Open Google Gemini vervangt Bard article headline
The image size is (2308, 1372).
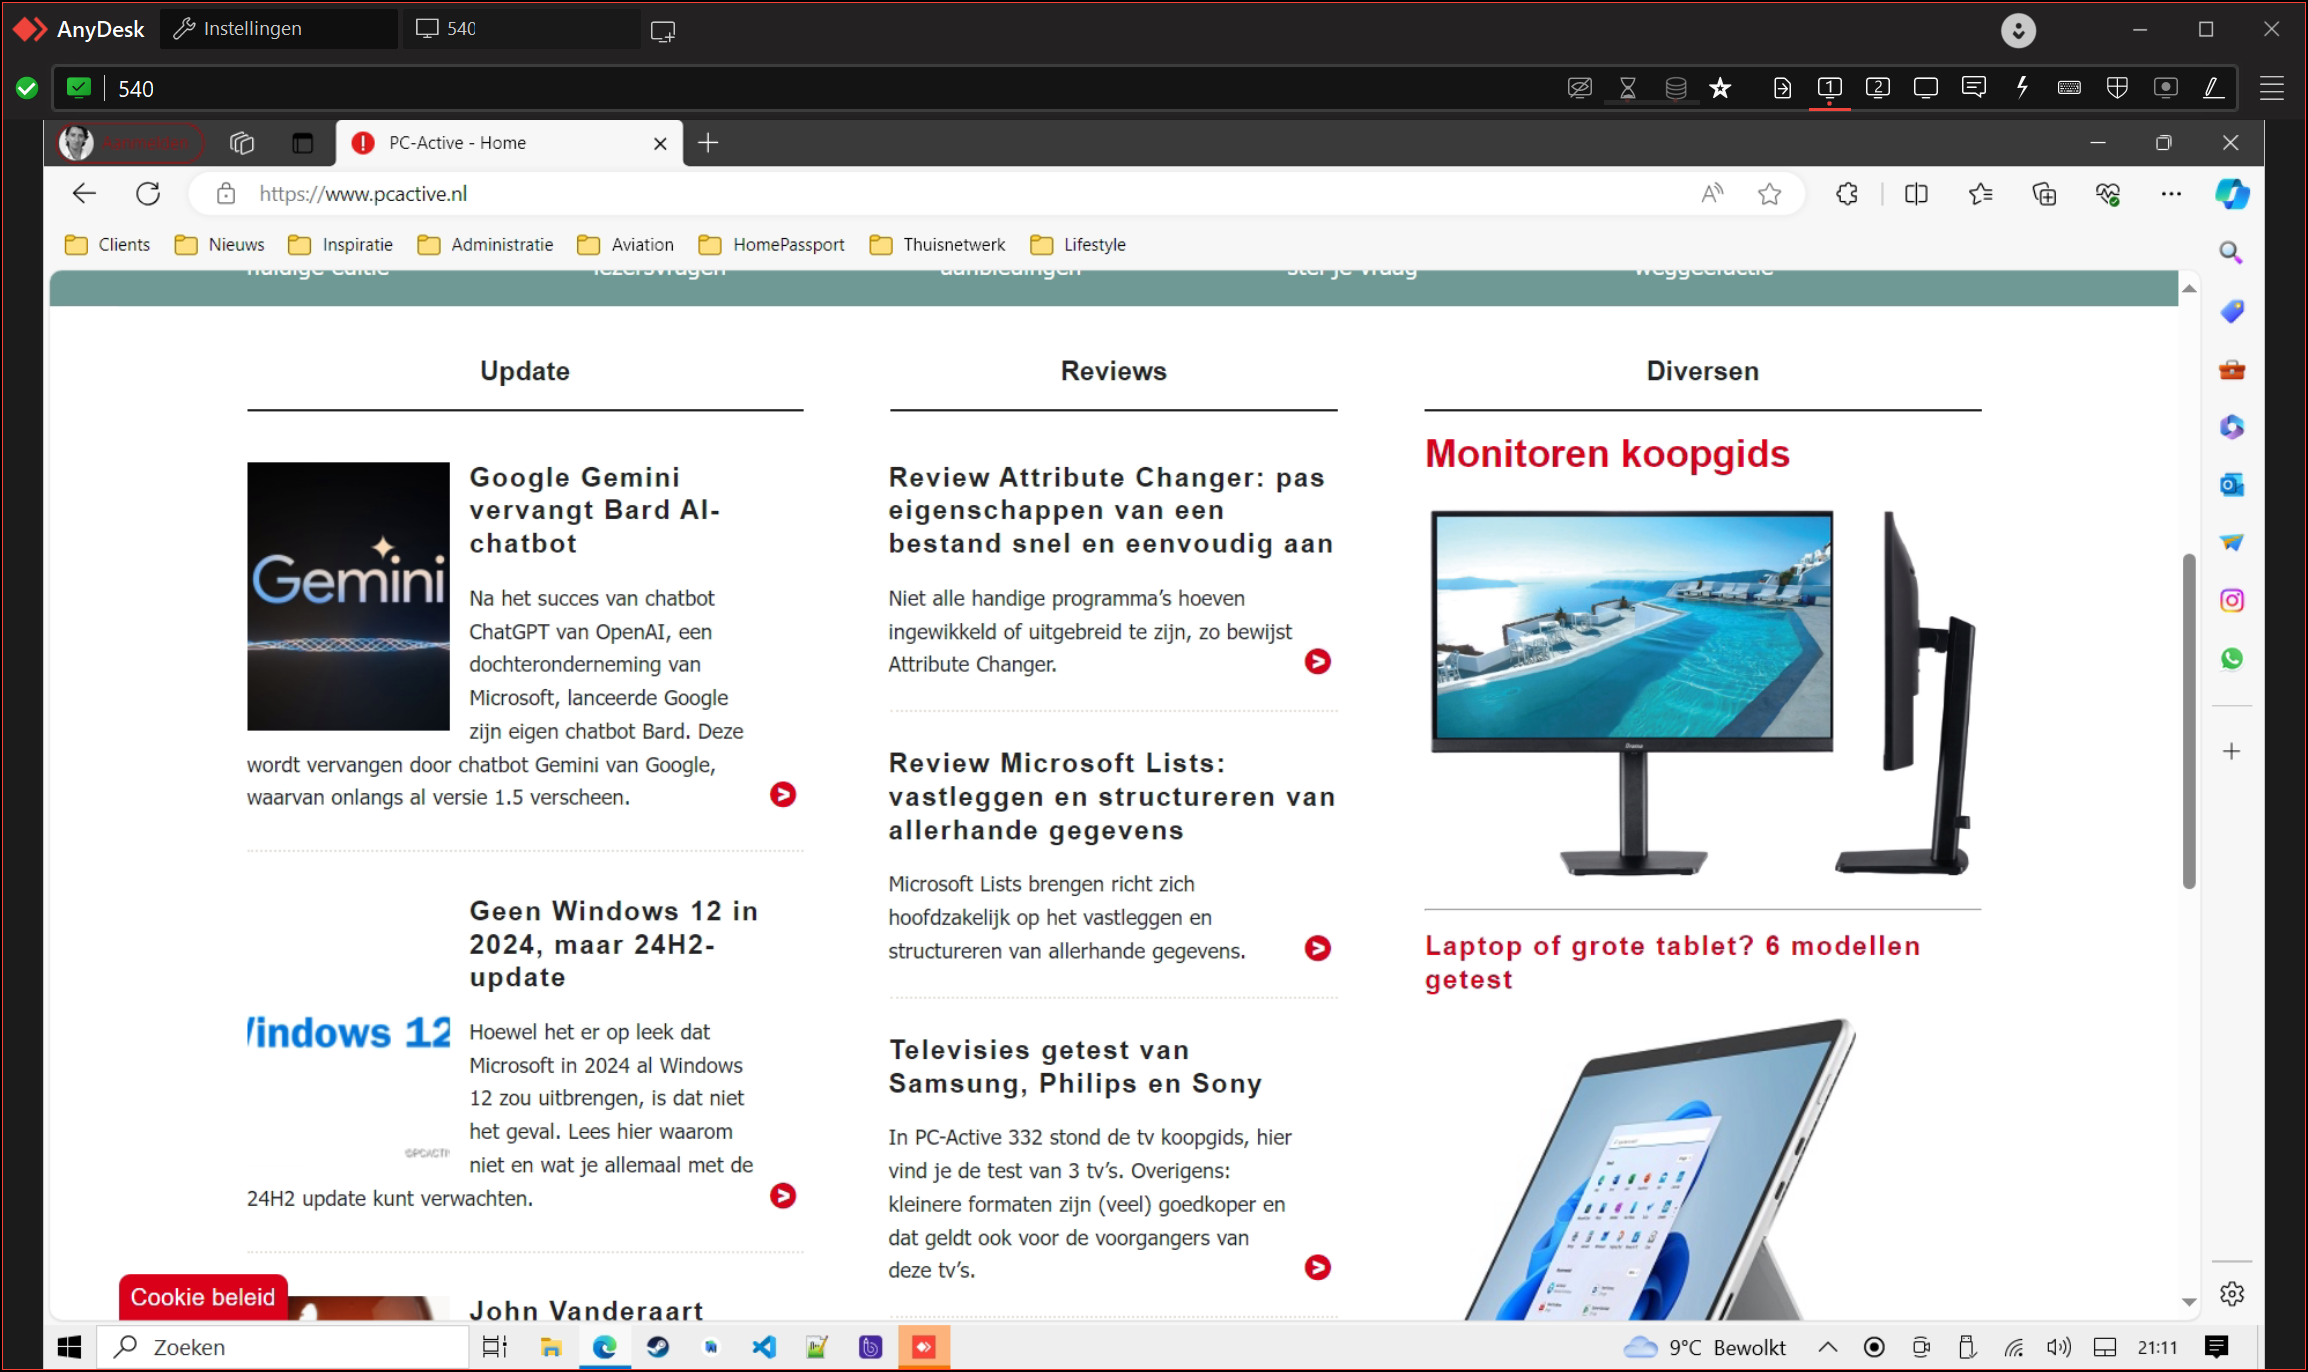[x=594, y=510]
